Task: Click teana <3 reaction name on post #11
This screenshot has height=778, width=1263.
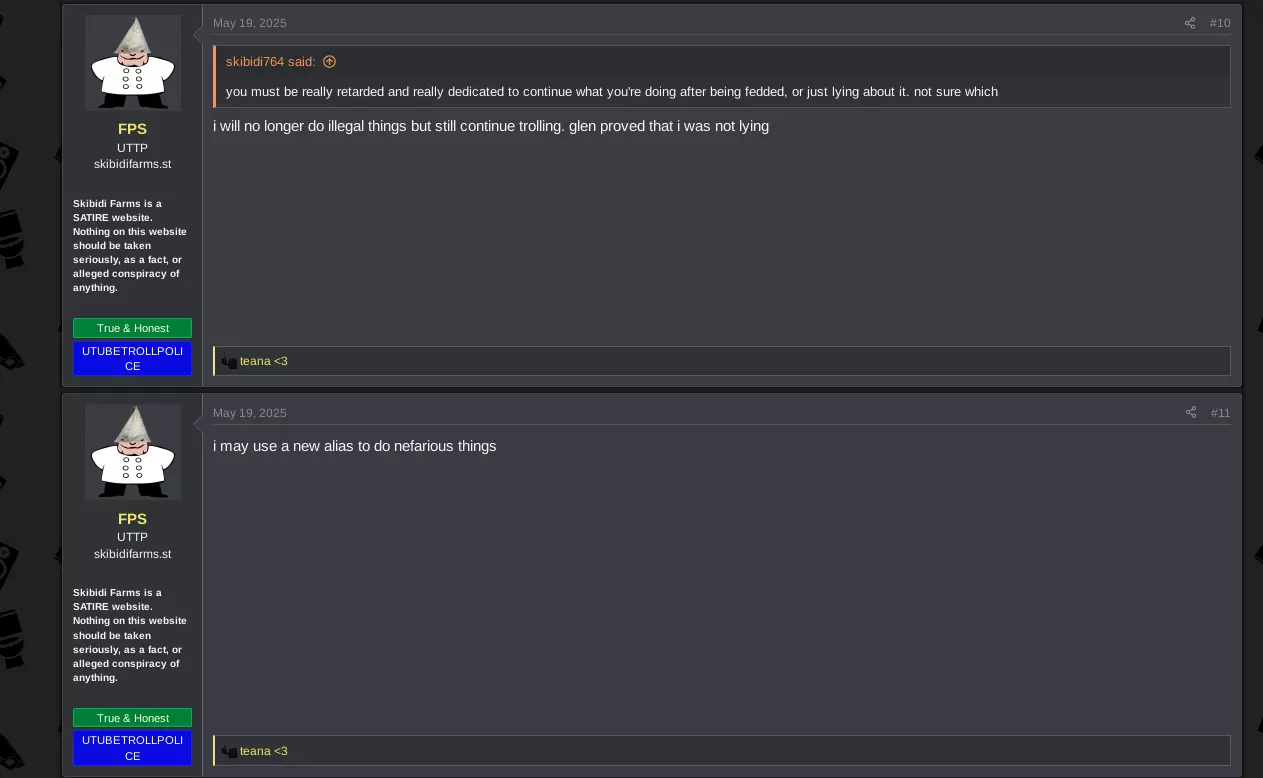Action: pos(264,751)
